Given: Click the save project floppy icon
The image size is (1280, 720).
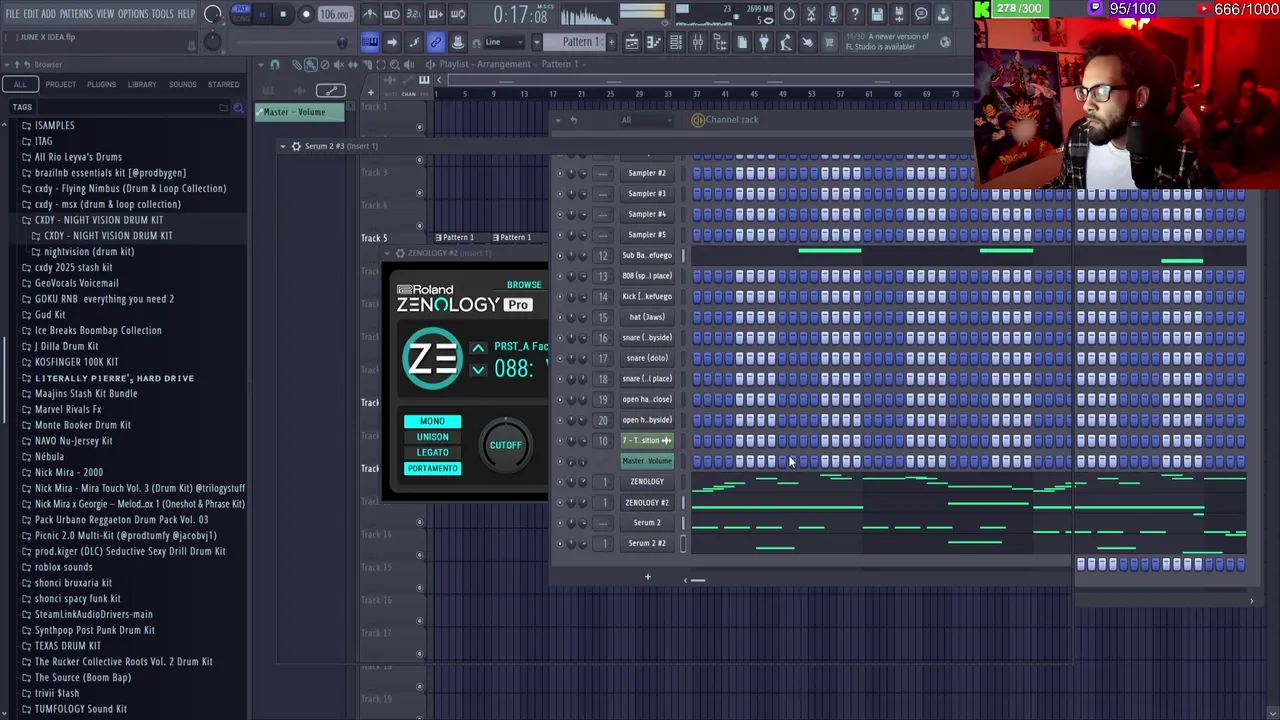Looking at the screenshot, I should coord(877,14).
